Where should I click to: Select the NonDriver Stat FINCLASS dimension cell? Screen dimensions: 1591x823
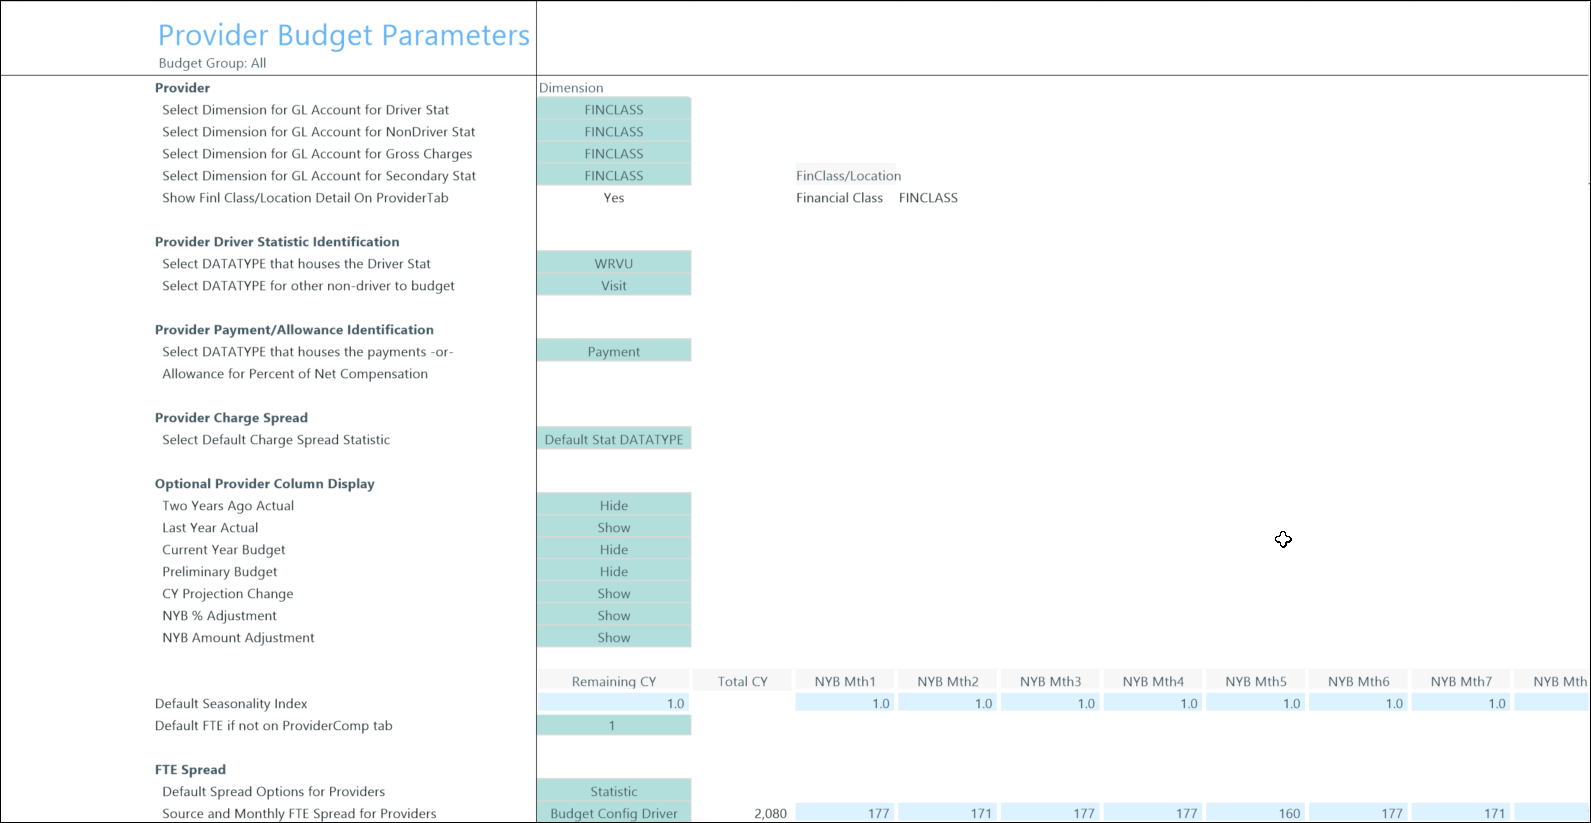613,132
